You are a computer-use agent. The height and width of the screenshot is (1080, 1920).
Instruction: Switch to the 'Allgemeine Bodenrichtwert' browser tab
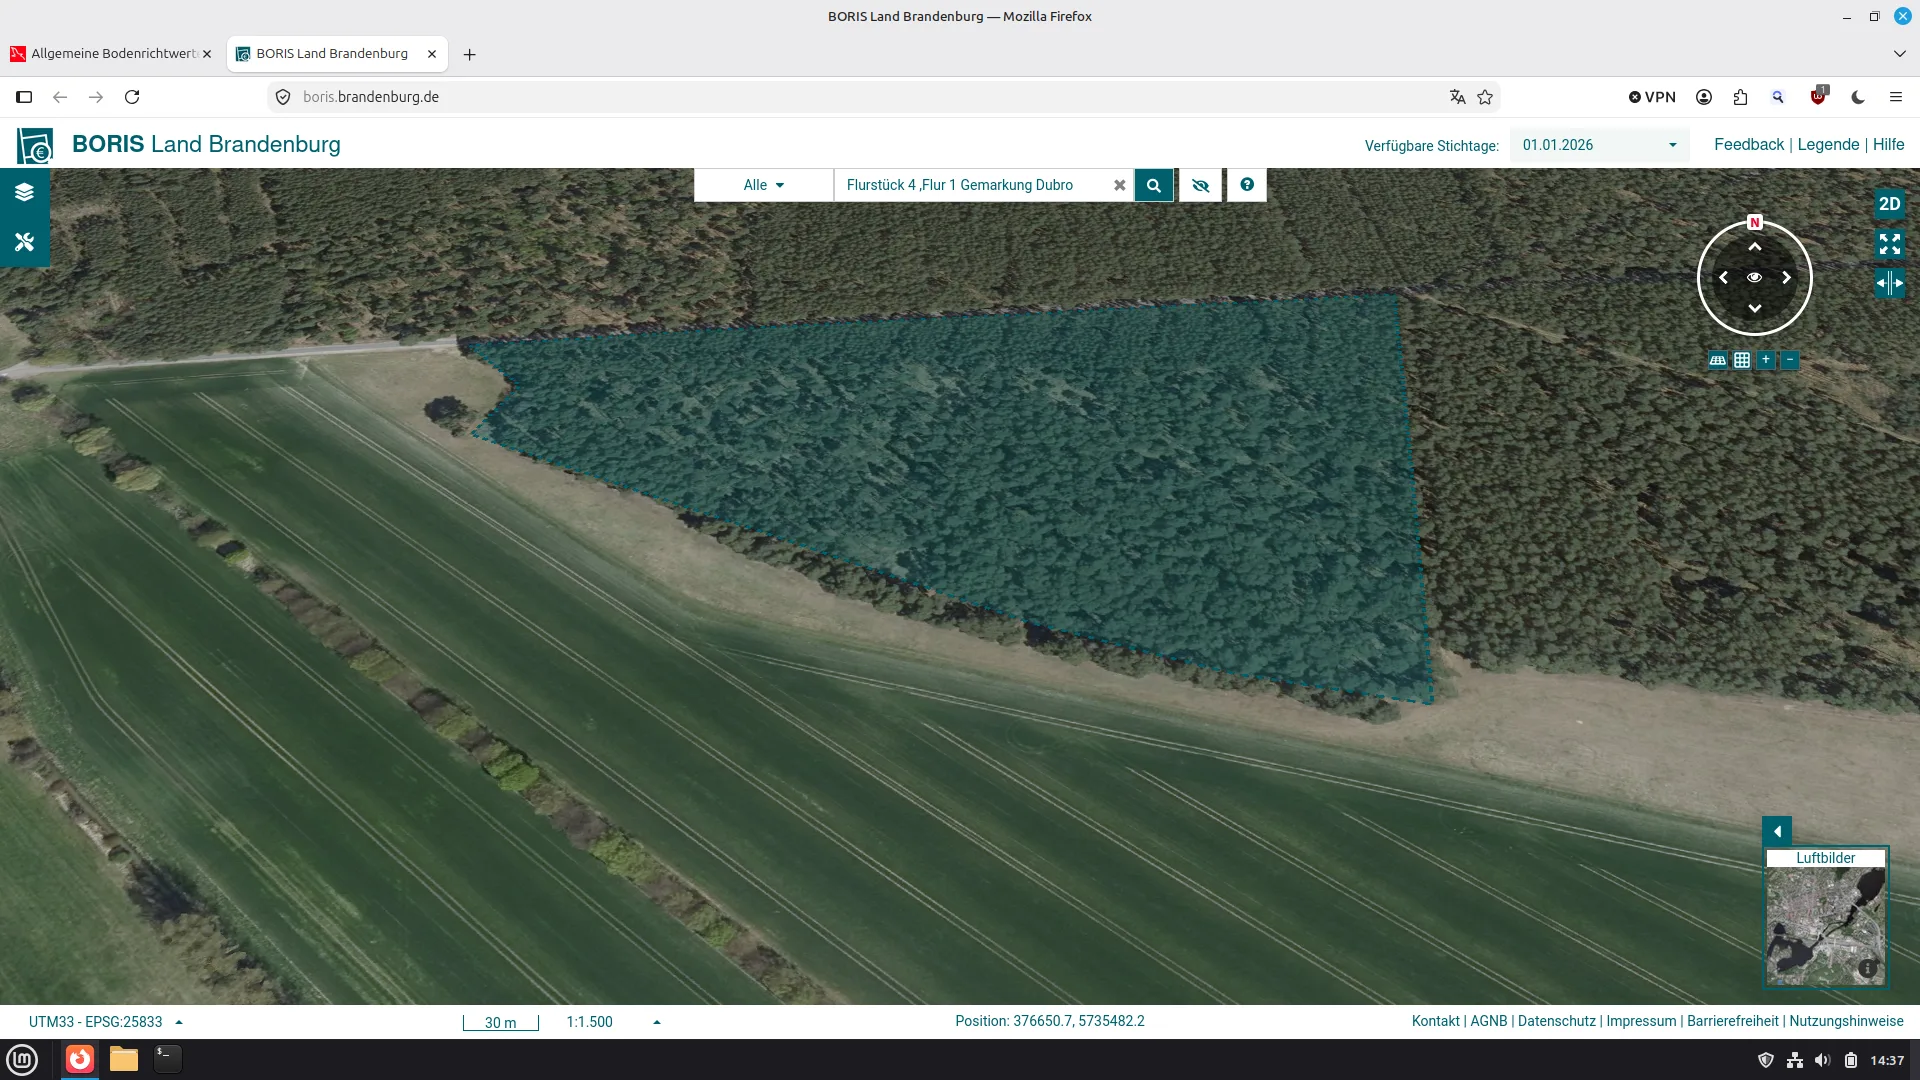(111, 54)
